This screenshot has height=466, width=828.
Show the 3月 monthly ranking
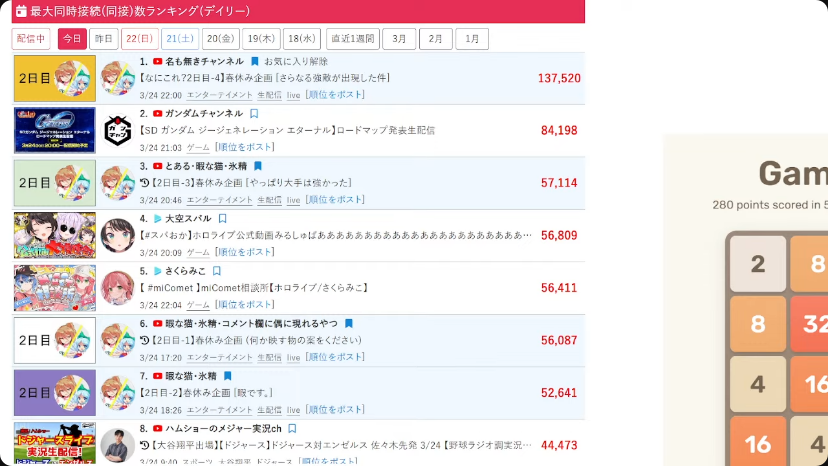tap(399, 39)
